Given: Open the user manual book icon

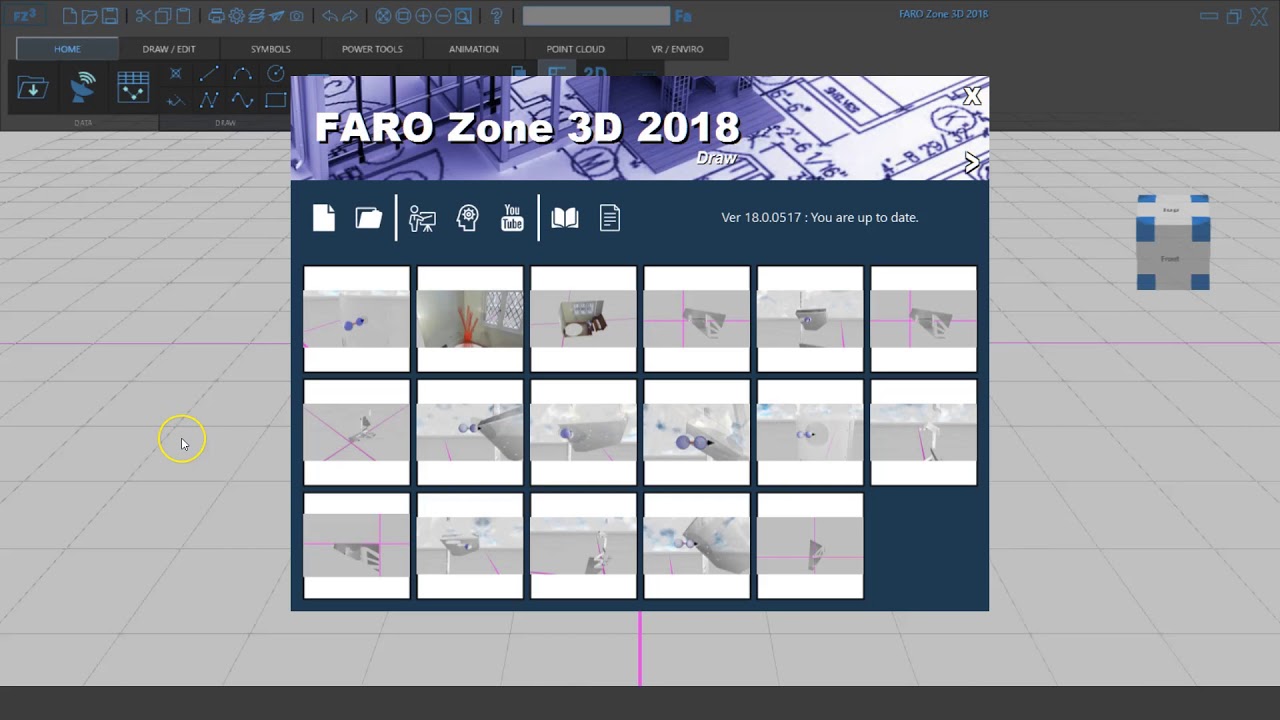Looking at the screenshot, I should pyautogui.click(x=565, y=217).
